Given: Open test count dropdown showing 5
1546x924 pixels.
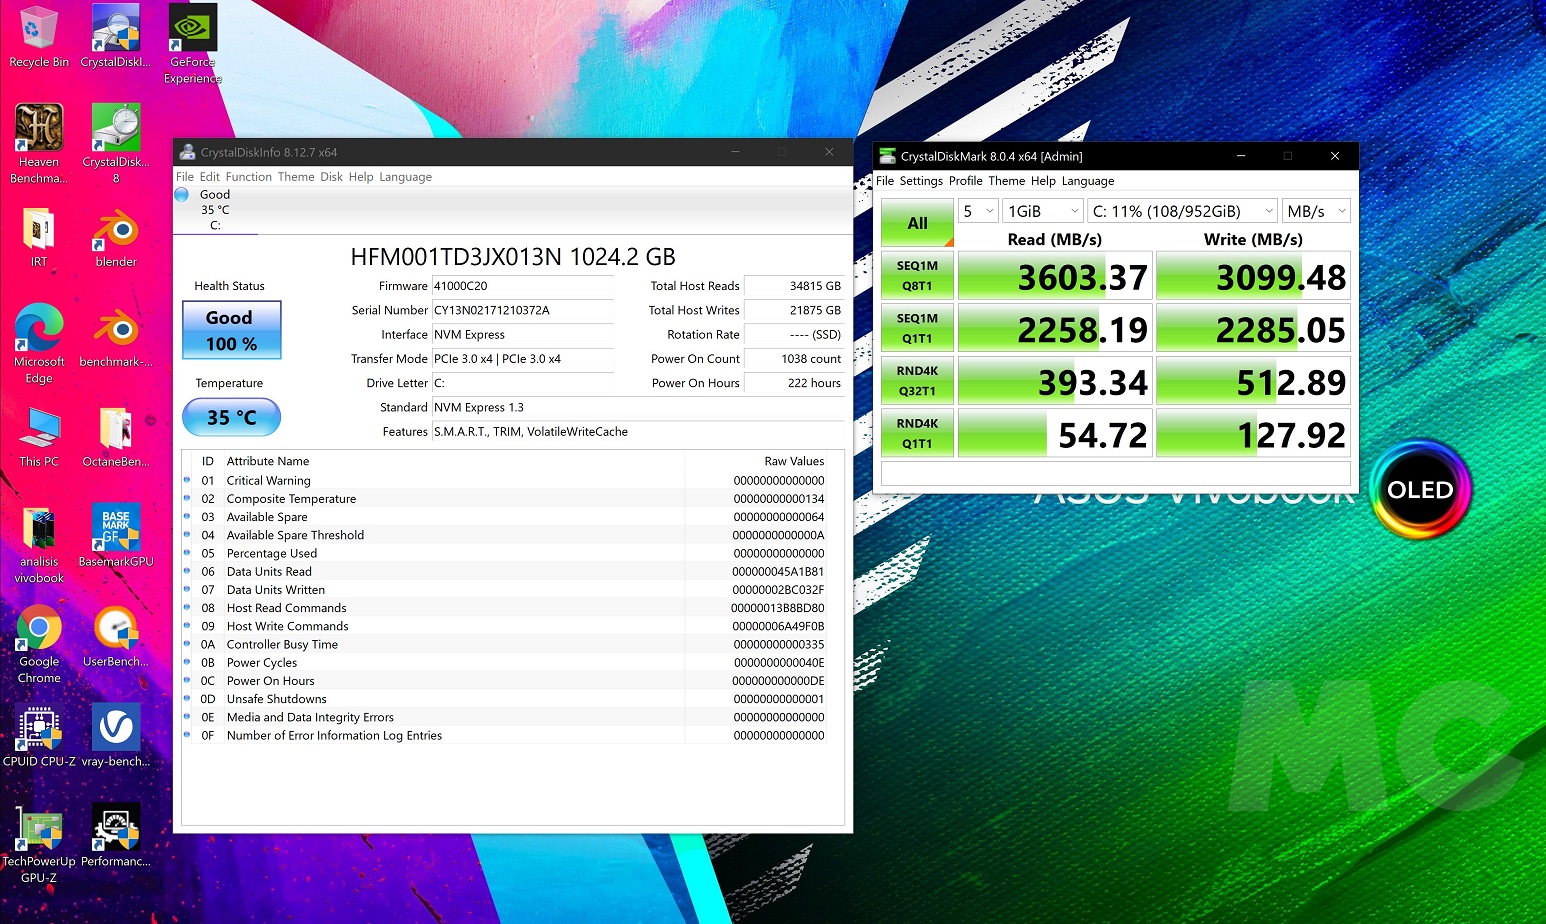Looking at the screenshot, I should [978, 211].
